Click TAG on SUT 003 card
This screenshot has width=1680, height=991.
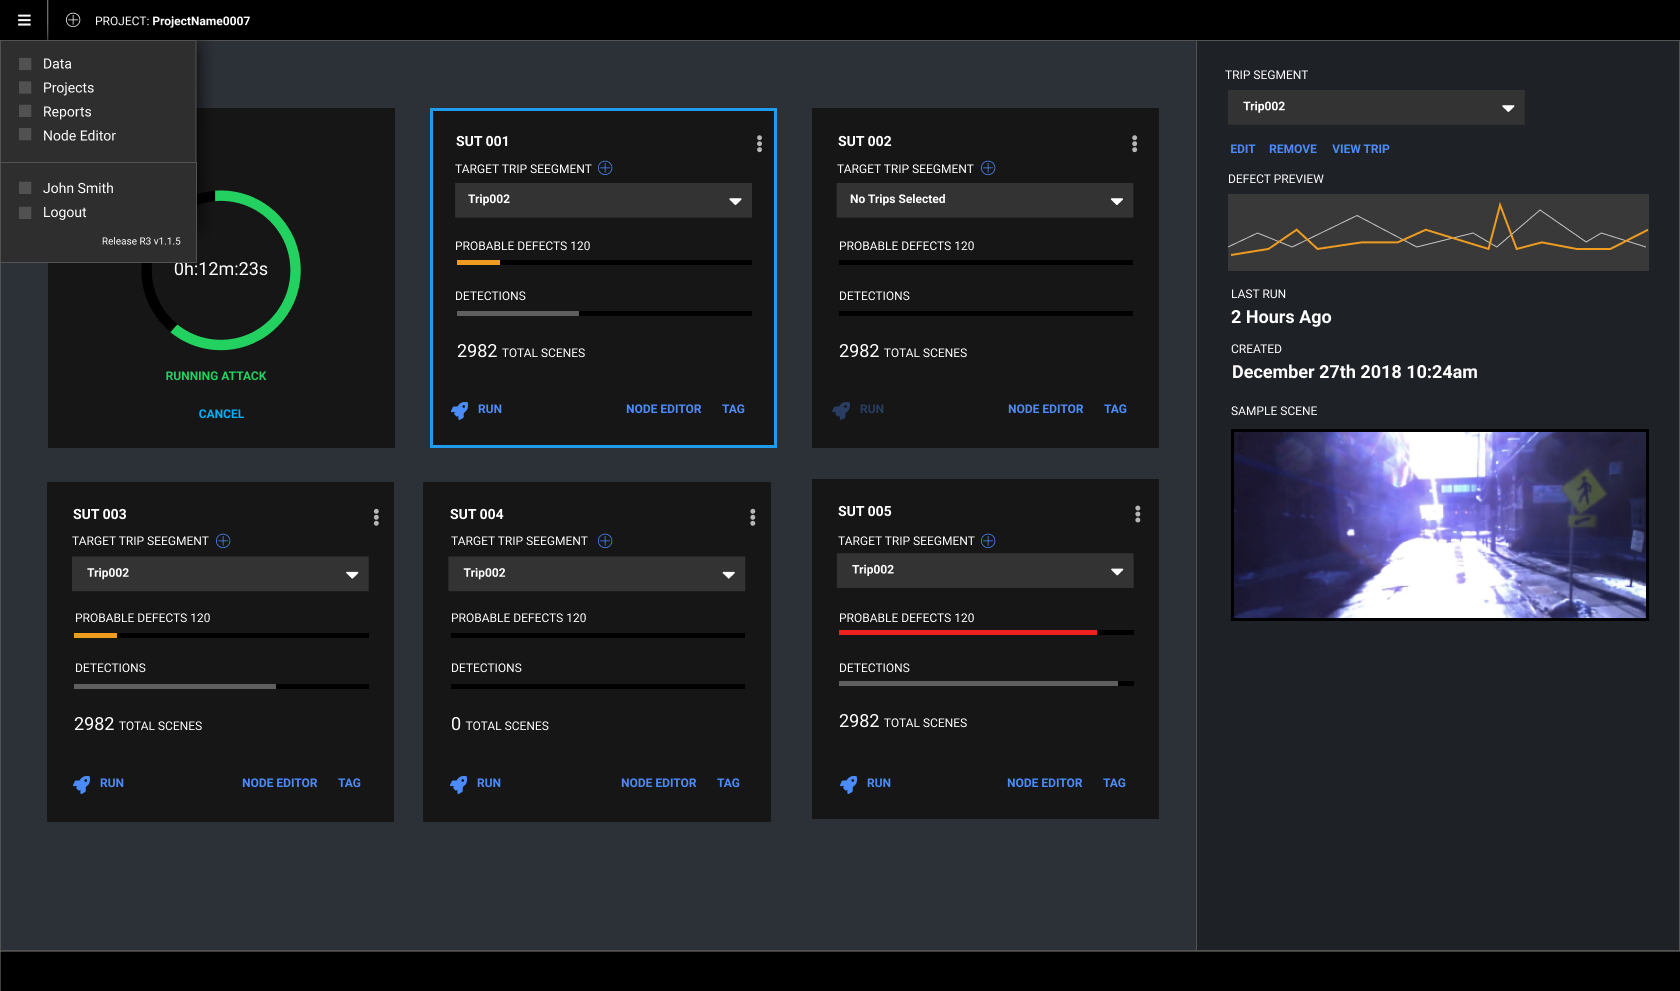point(349,783)
